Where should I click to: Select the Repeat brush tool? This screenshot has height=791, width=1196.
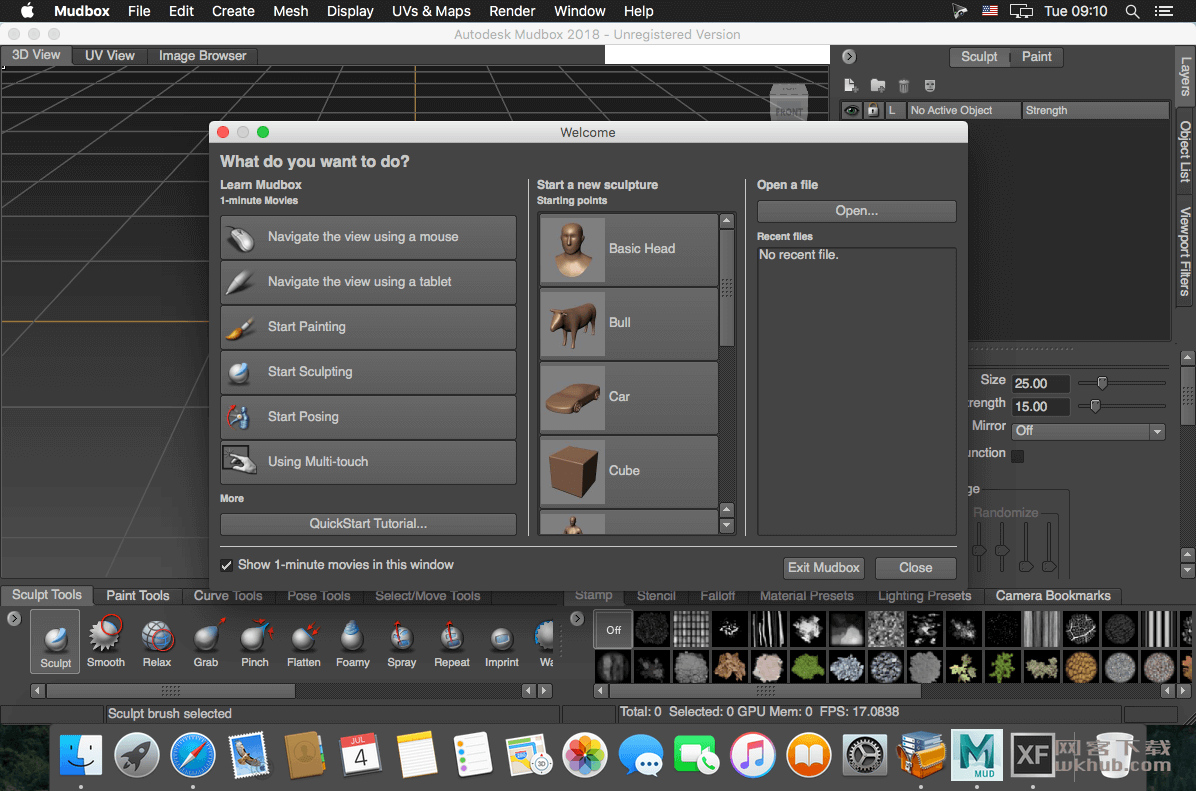pyautogui.click(x=452, y=641)
